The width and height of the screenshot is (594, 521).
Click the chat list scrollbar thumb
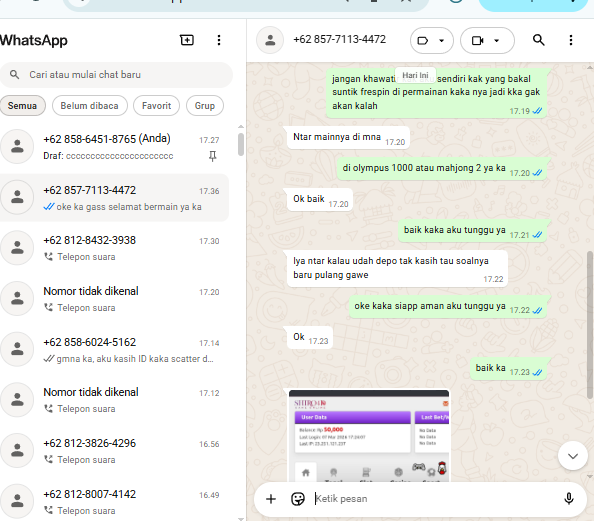[x=241, y=144]
